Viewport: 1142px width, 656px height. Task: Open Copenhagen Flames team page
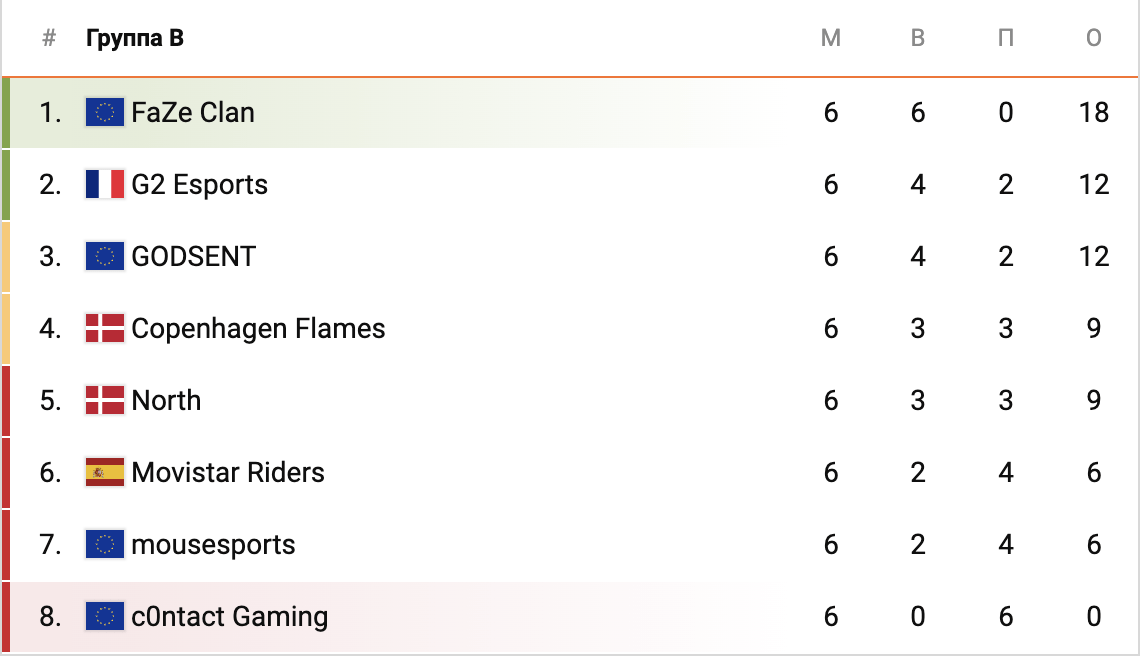pos(258,328)
